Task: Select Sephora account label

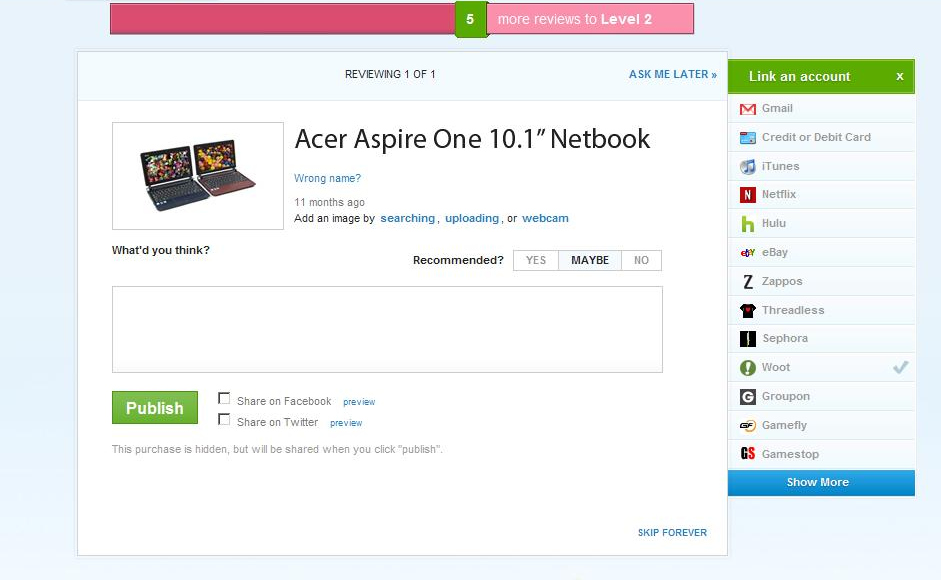Action: pos(785,339)
